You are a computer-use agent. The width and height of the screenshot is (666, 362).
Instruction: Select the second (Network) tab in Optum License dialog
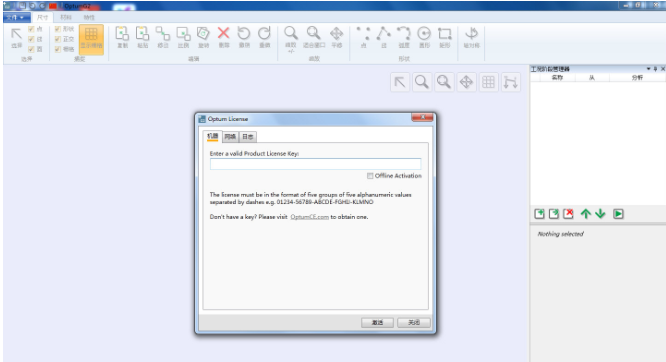(x=230, y=137)
